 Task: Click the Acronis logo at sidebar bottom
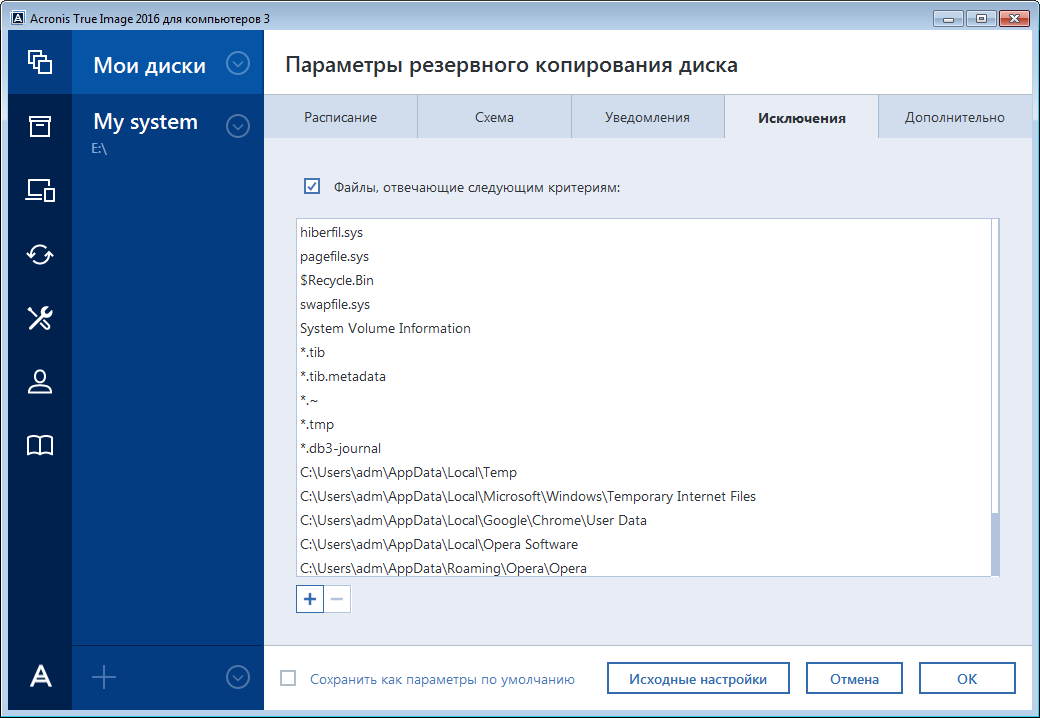(40, 676)
